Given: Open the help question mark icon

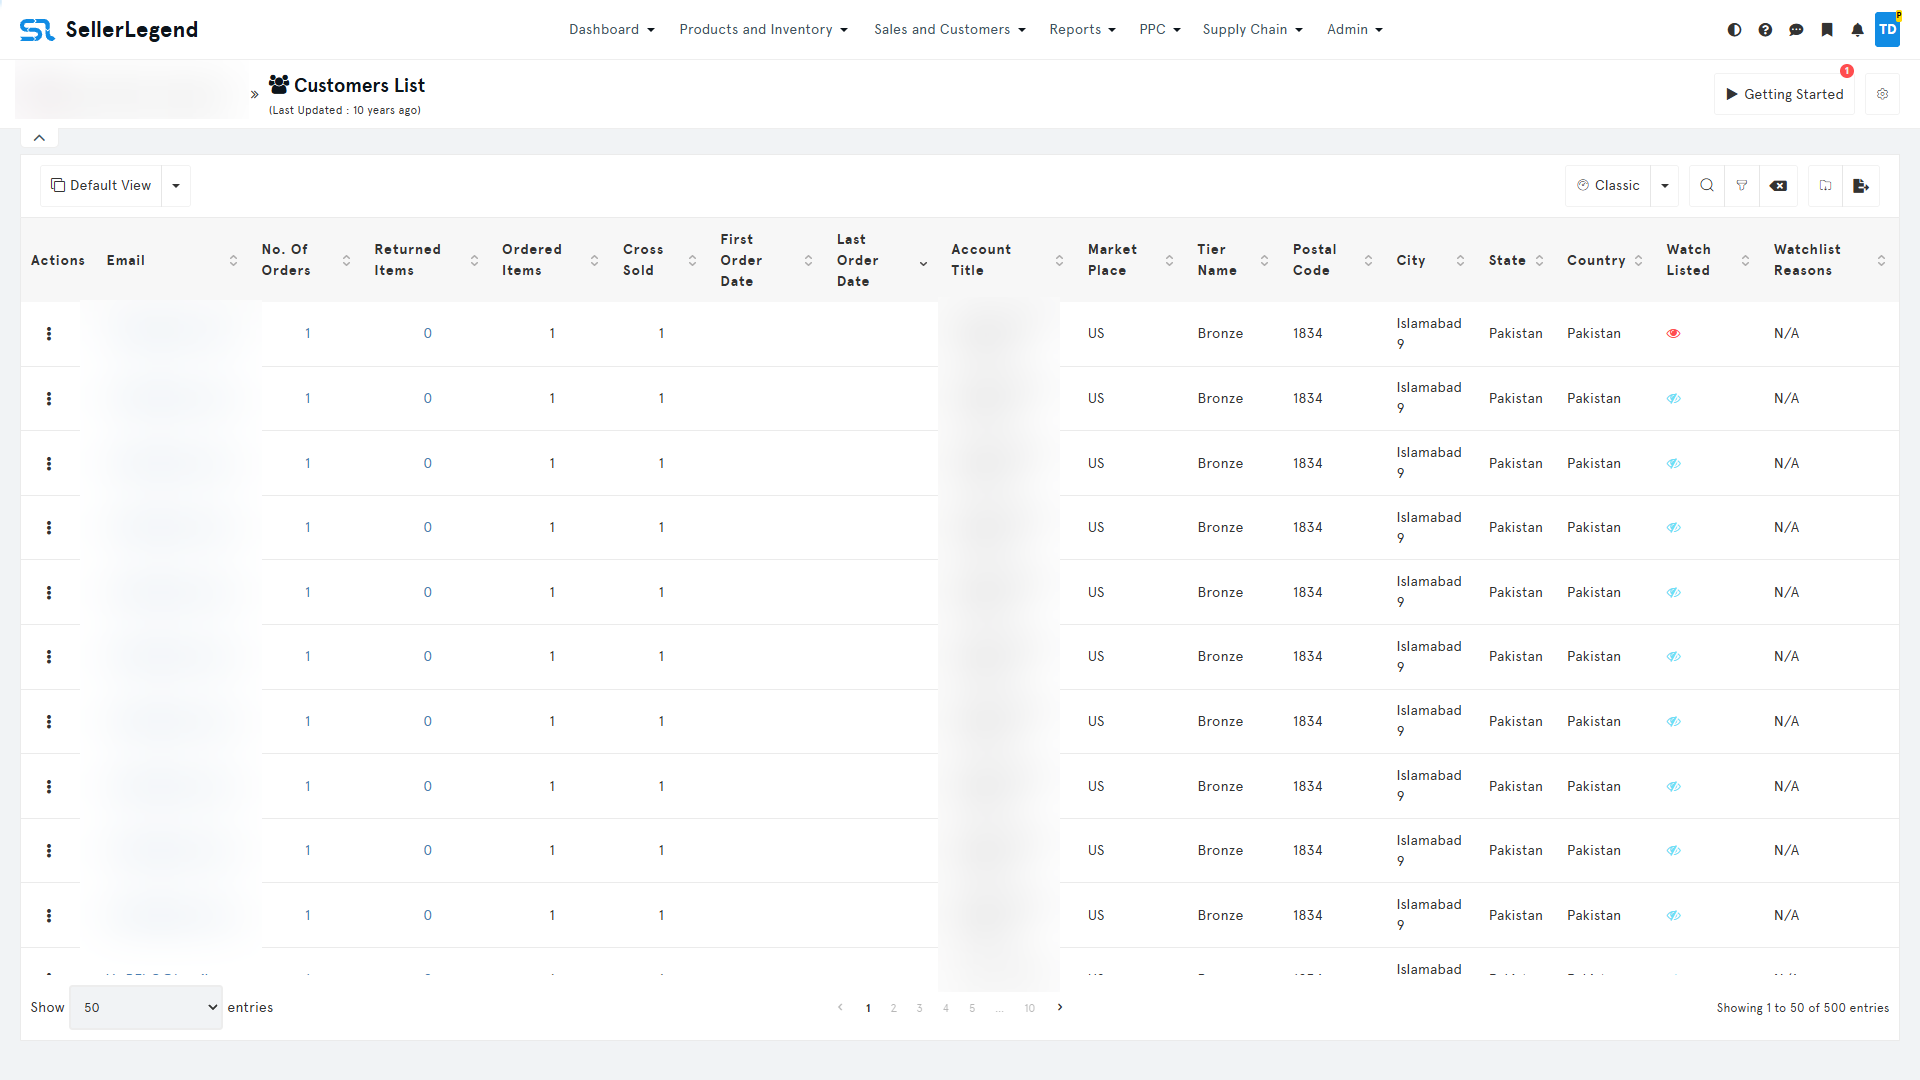Looking at the screenshot, I should (x=1766, y=30).
